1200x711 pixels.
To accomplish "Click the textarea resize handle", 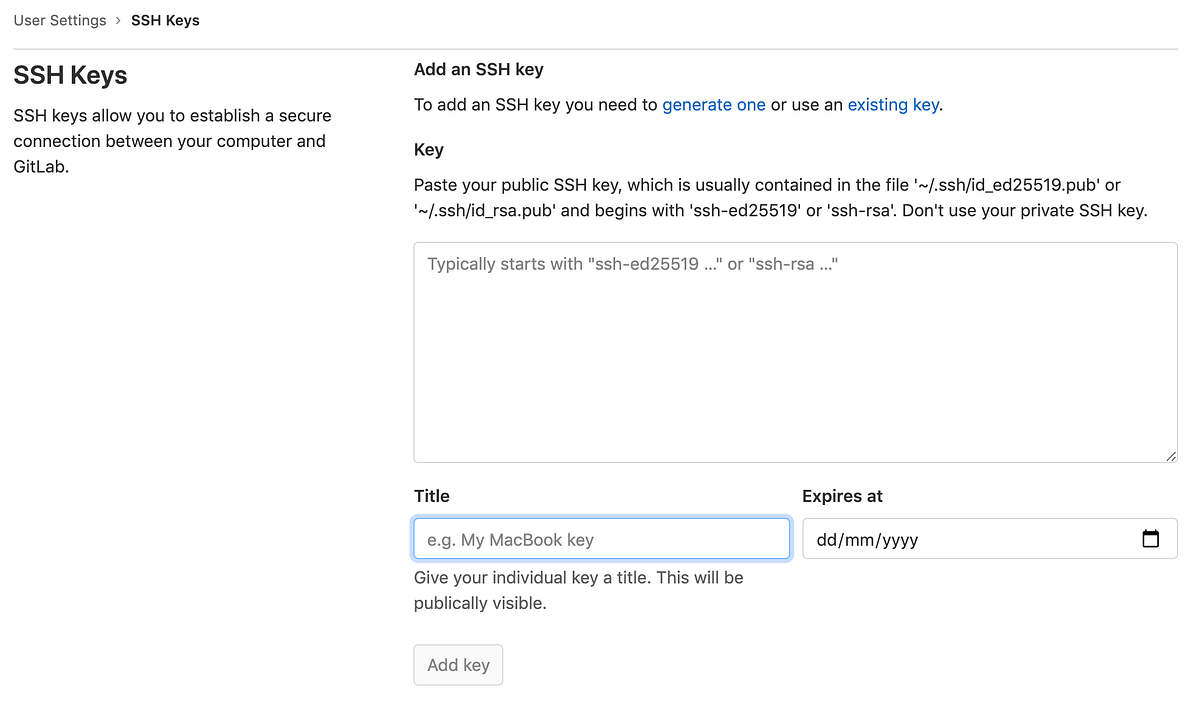I will tap(1172, 456).
